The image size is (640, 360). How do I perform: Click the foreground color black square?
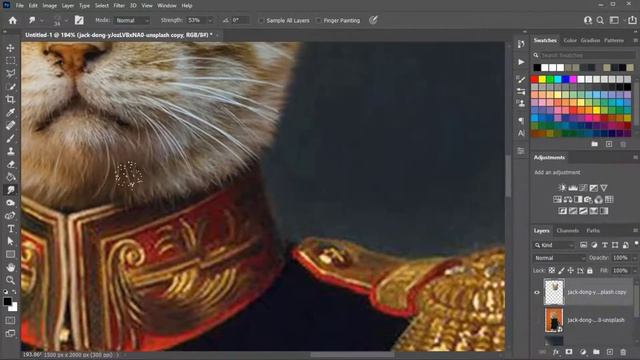[7, 302]
